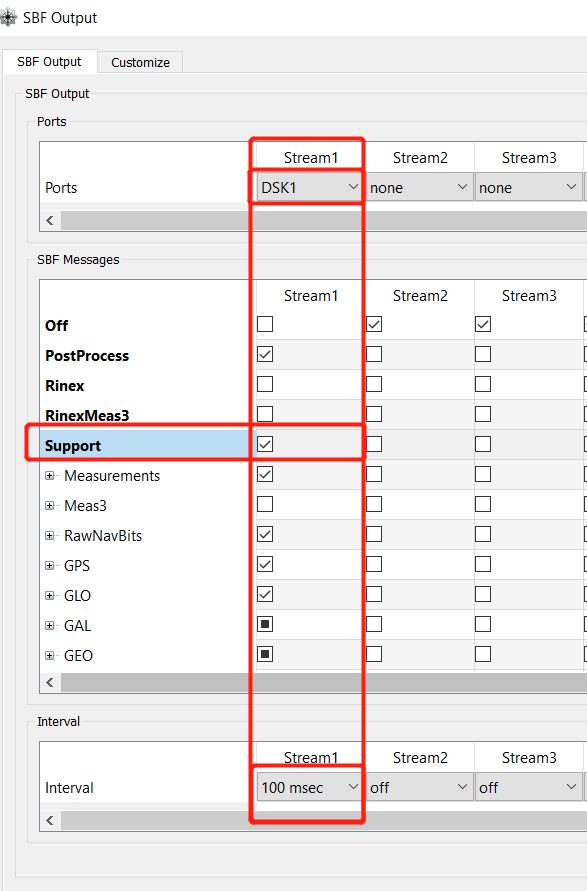Expand the Measurements tree node
The height and width of the screenshot is (891, 587).
(x=50, y=476)
